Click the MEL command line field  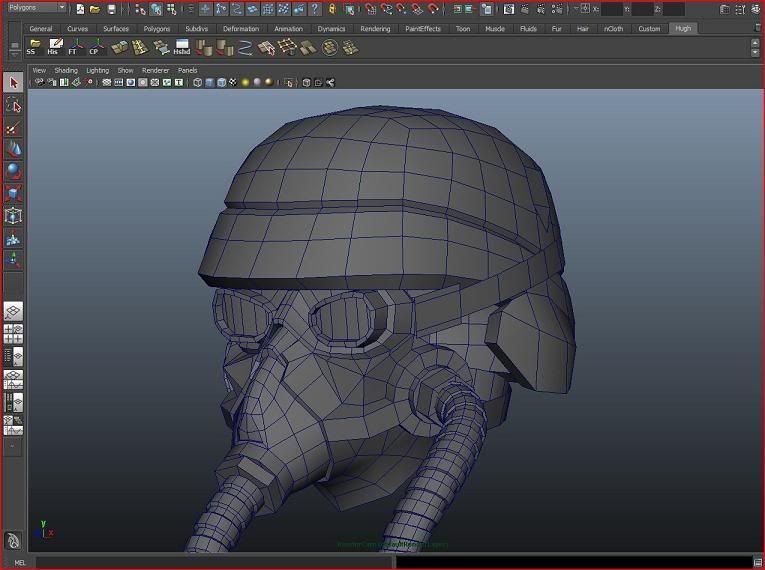click(215, 562)
